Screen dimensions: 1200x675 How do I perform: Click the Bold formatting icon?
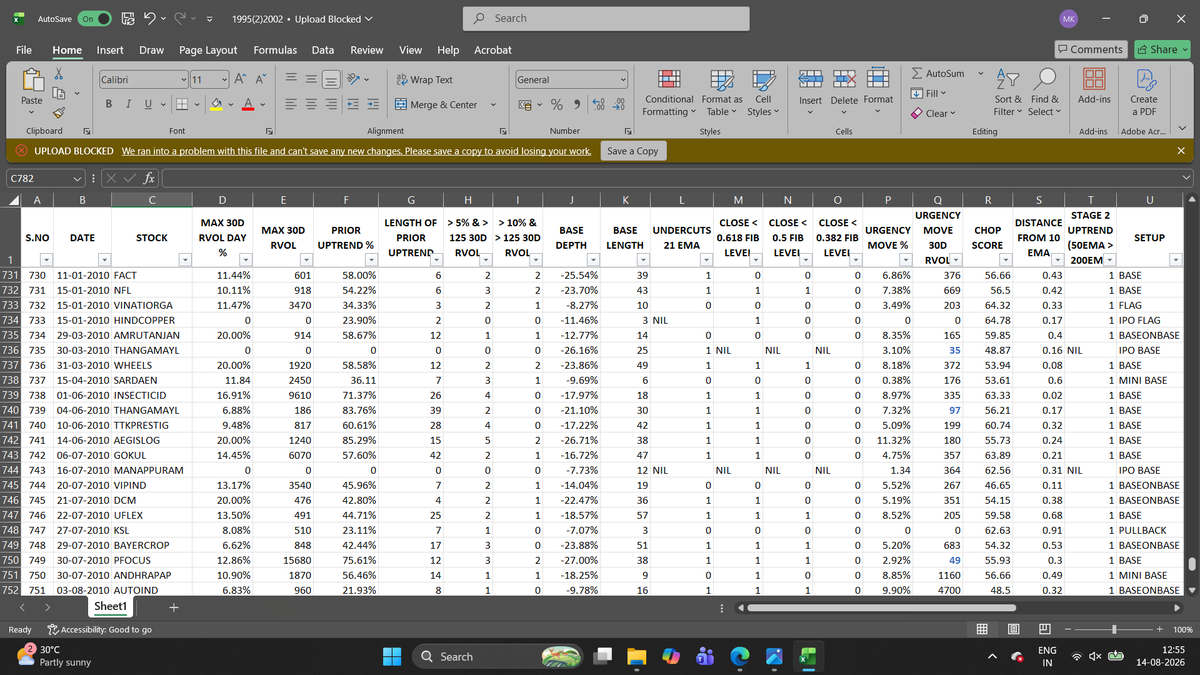coord(110,104)
